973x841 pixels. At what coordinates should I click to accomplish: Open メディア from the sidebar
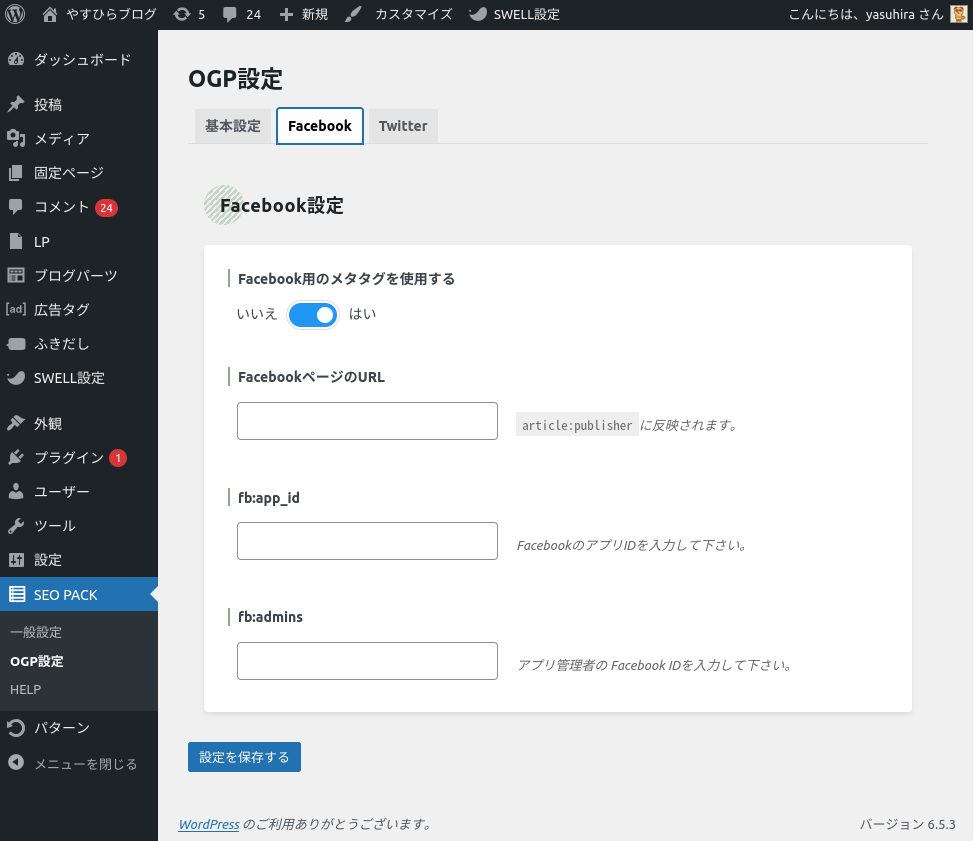tap(61, 139)
